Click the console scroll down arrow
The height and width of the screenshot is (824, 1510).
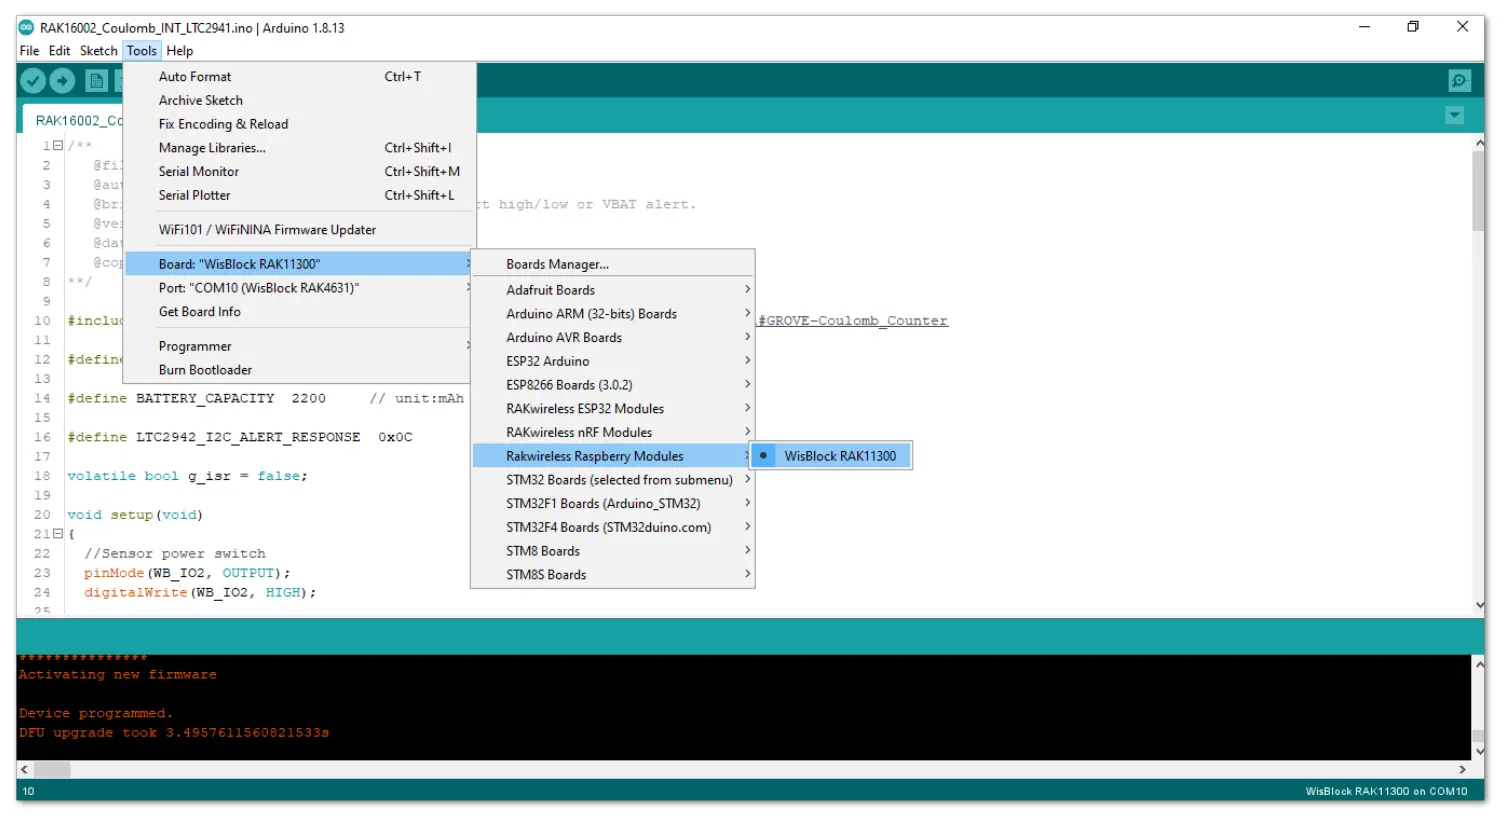pyautogui.click(x=1478, y=752)
